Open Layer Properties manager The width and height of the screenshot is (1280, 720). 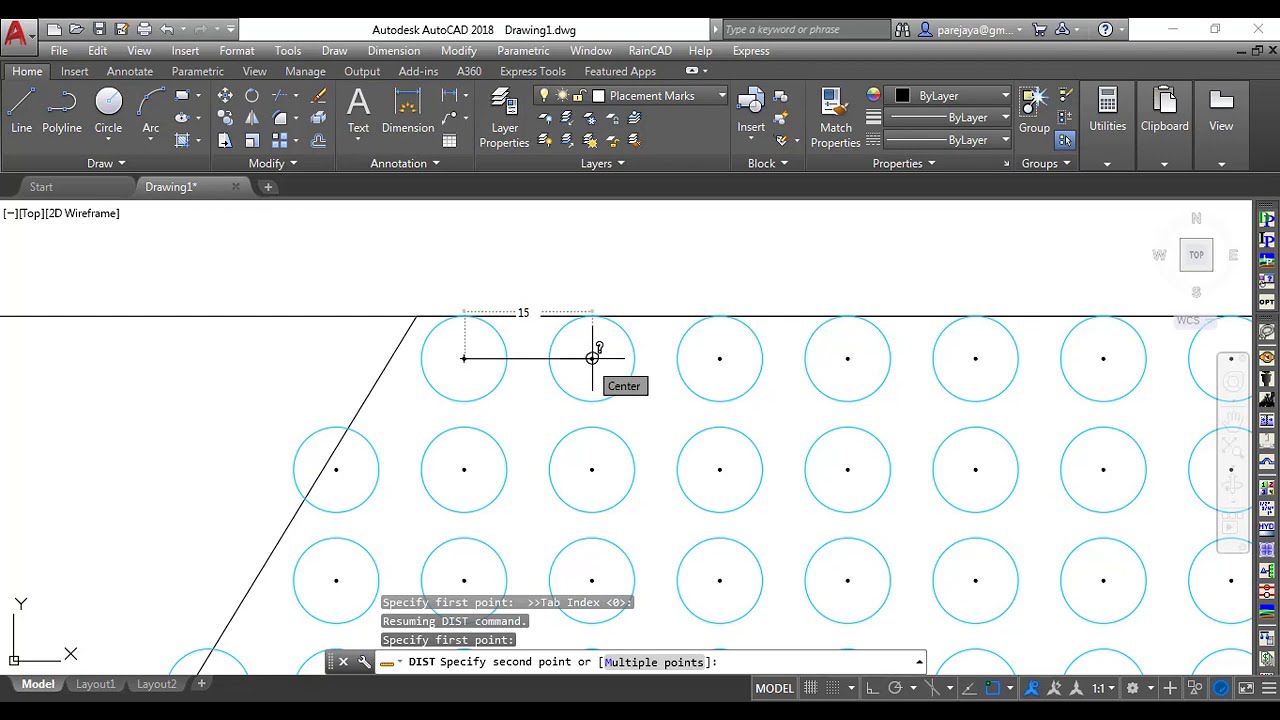coord(504,118)
